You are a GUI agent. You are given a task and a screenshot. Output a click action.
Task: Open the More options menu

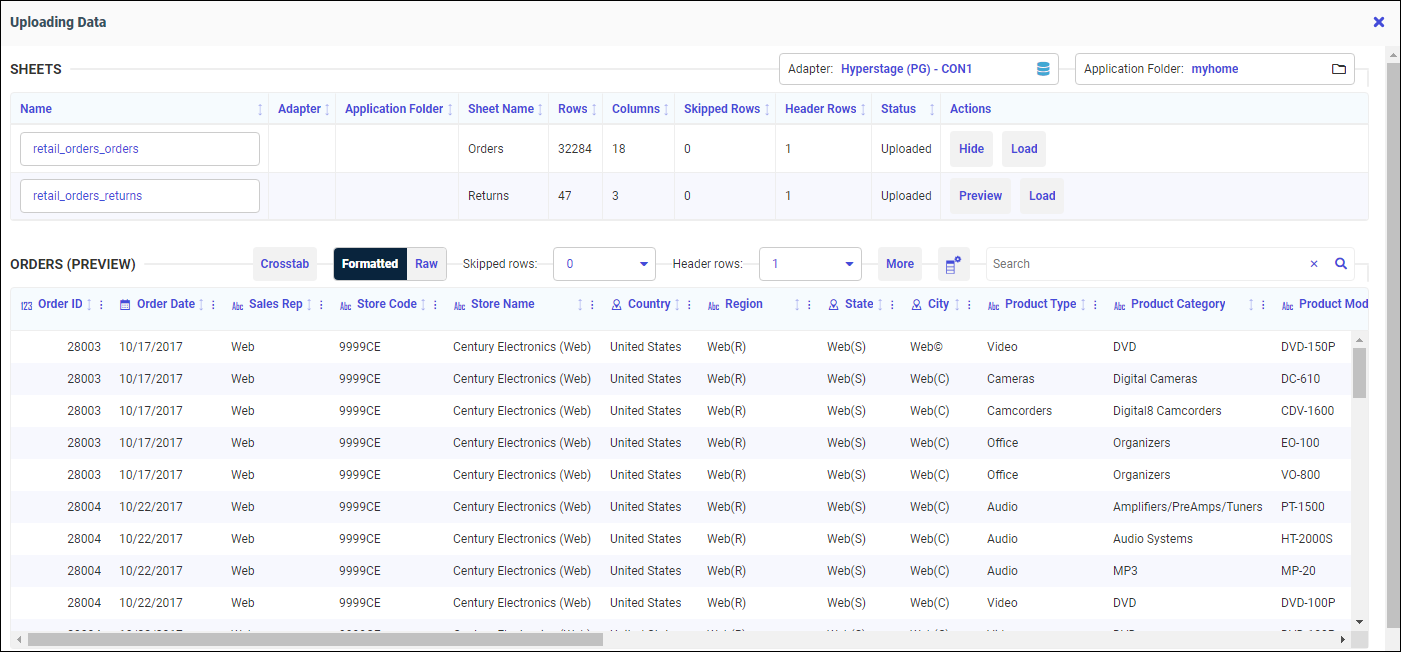899,263
